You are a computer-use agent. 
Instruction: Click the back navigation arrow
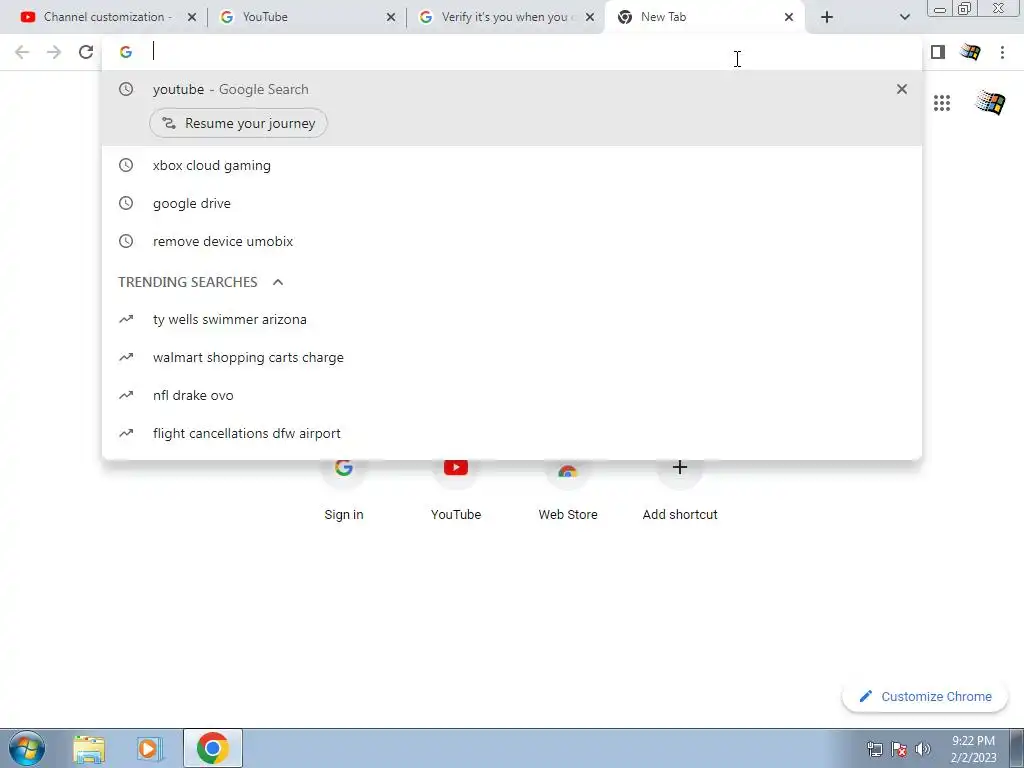coord(22,52)
